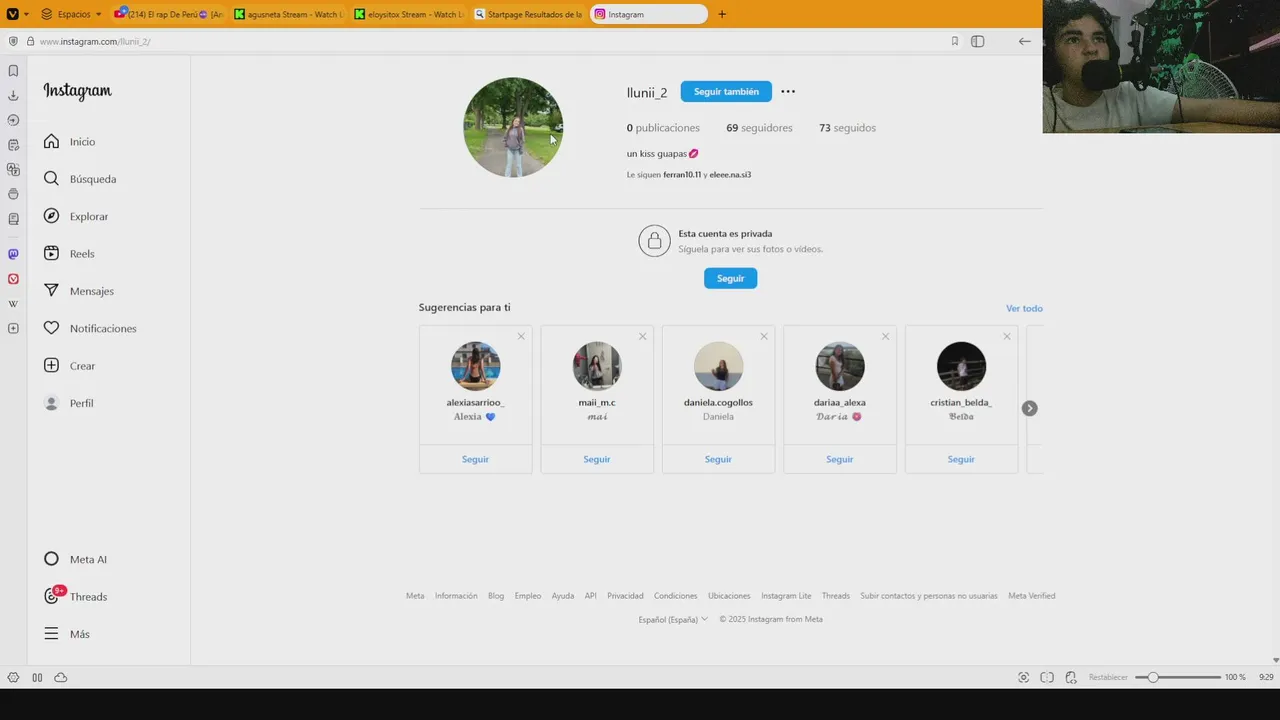Select the active Instagram tab
Screen dimensions: 1280x720
pos(649,14)
